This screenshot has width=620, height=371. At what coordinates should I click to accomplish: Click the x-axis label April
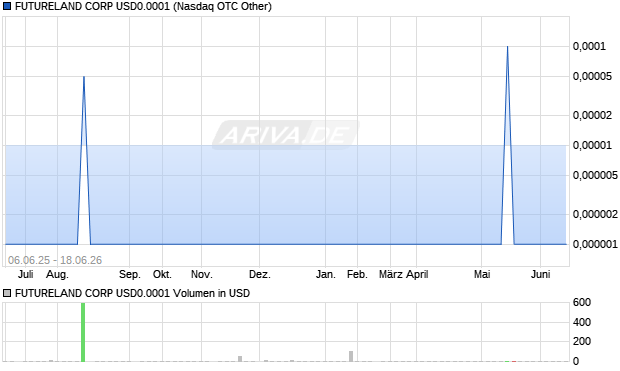(417, 274)
